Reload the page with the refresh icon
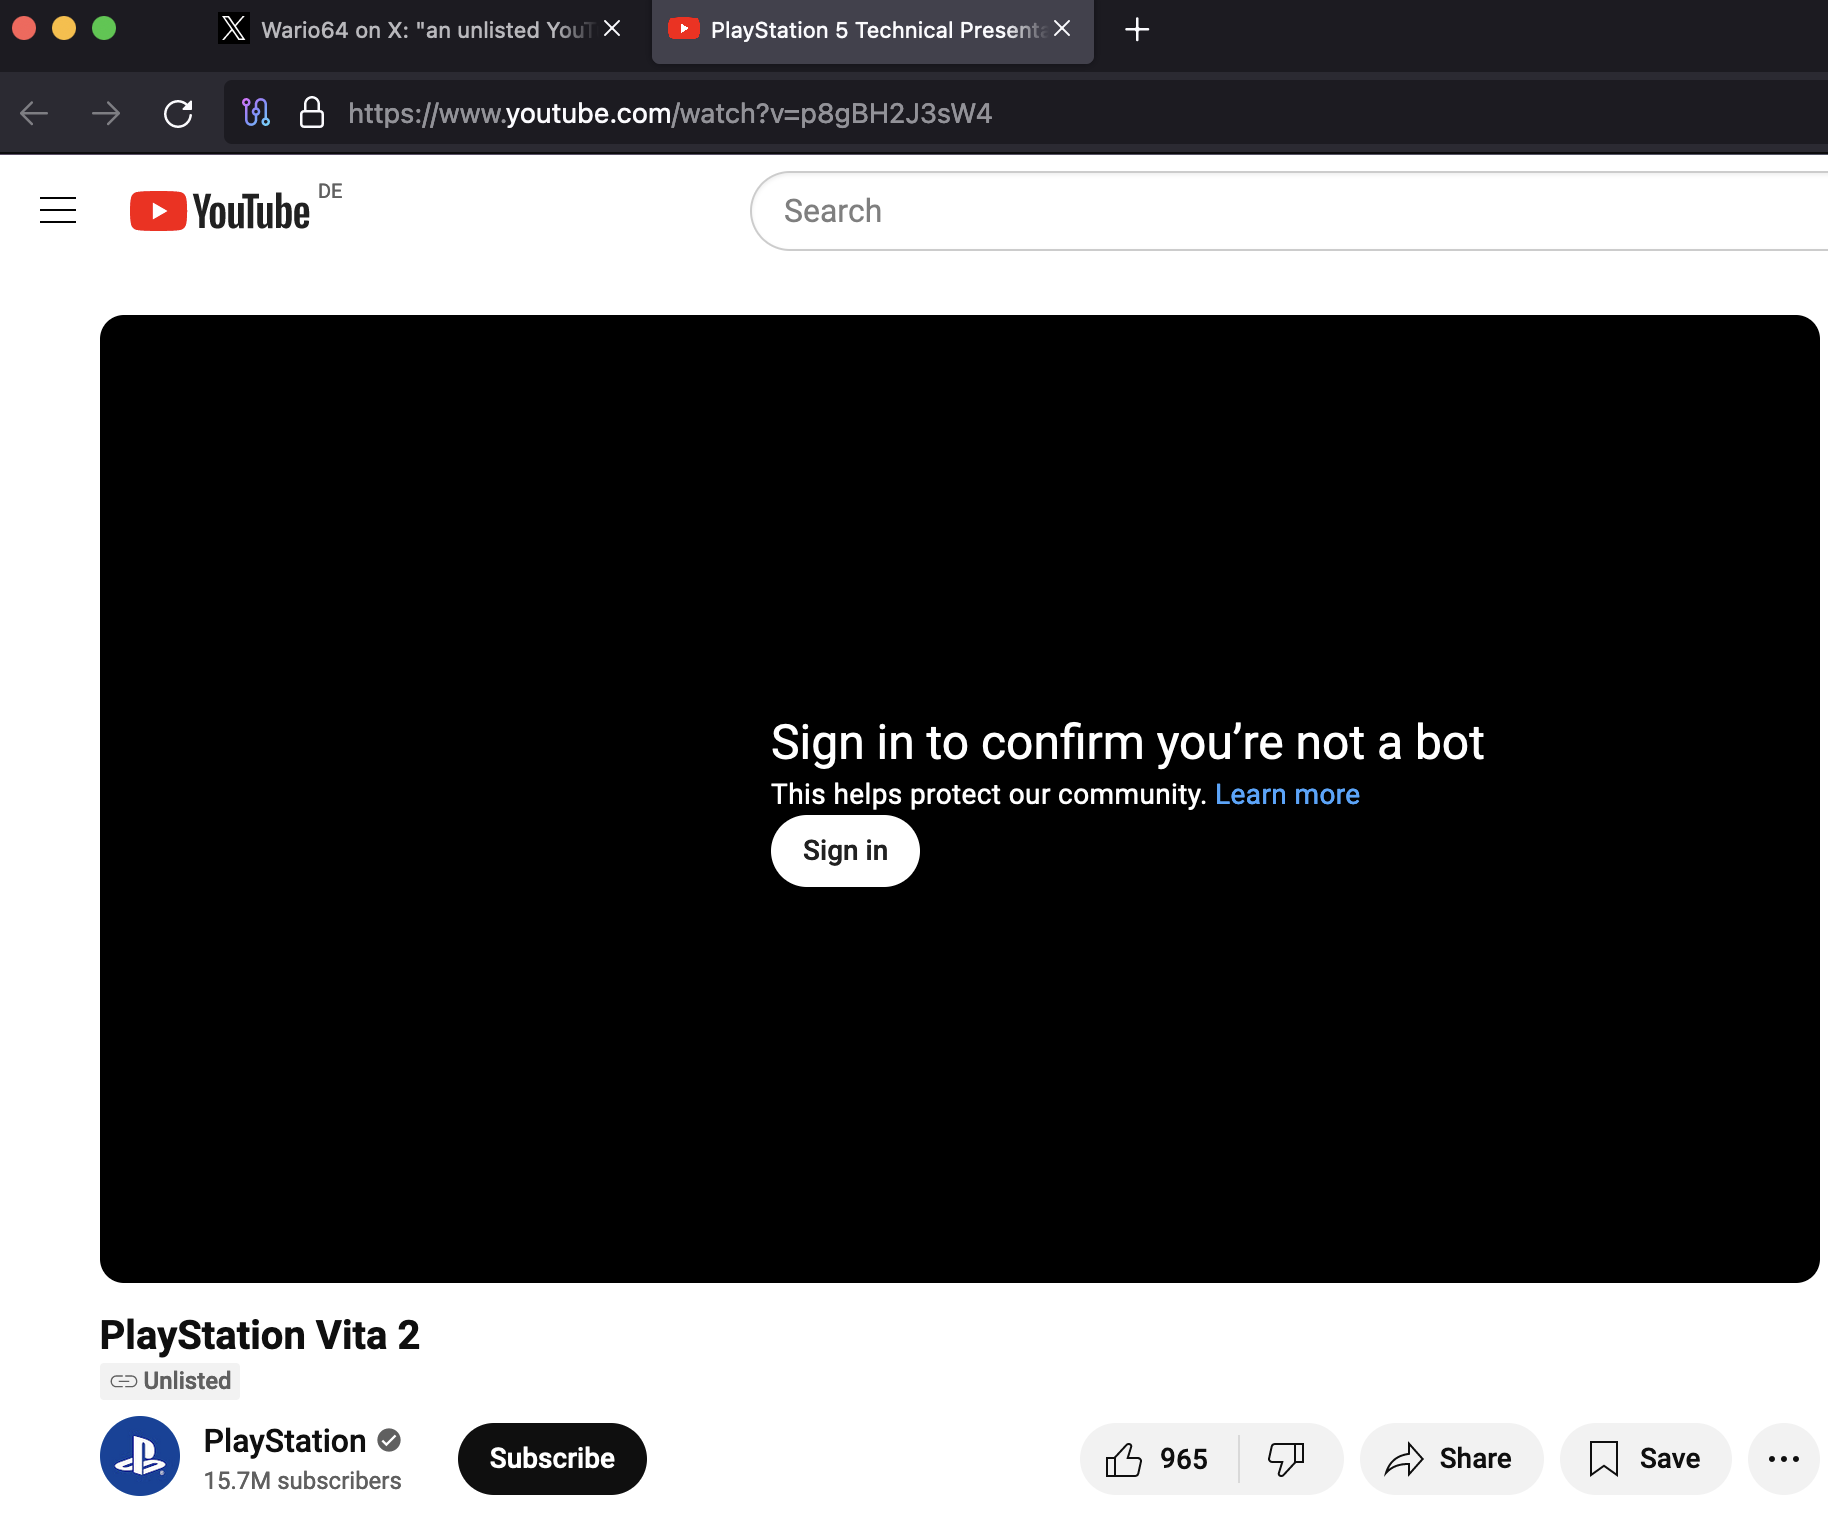 click(178, 113)
